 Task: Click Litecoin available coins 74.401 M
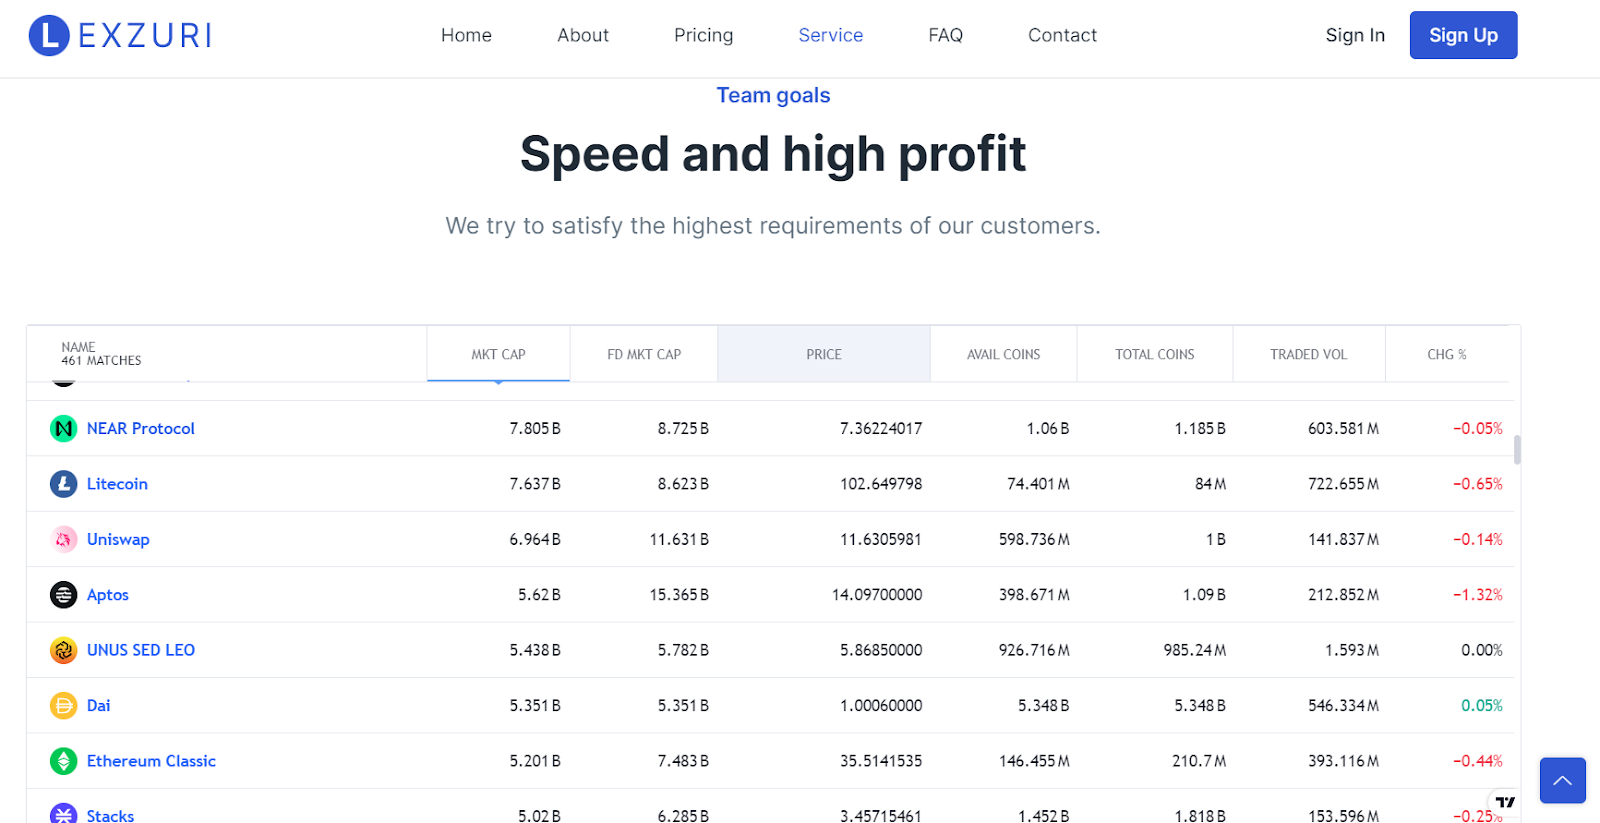click(x=1038, y=484)
